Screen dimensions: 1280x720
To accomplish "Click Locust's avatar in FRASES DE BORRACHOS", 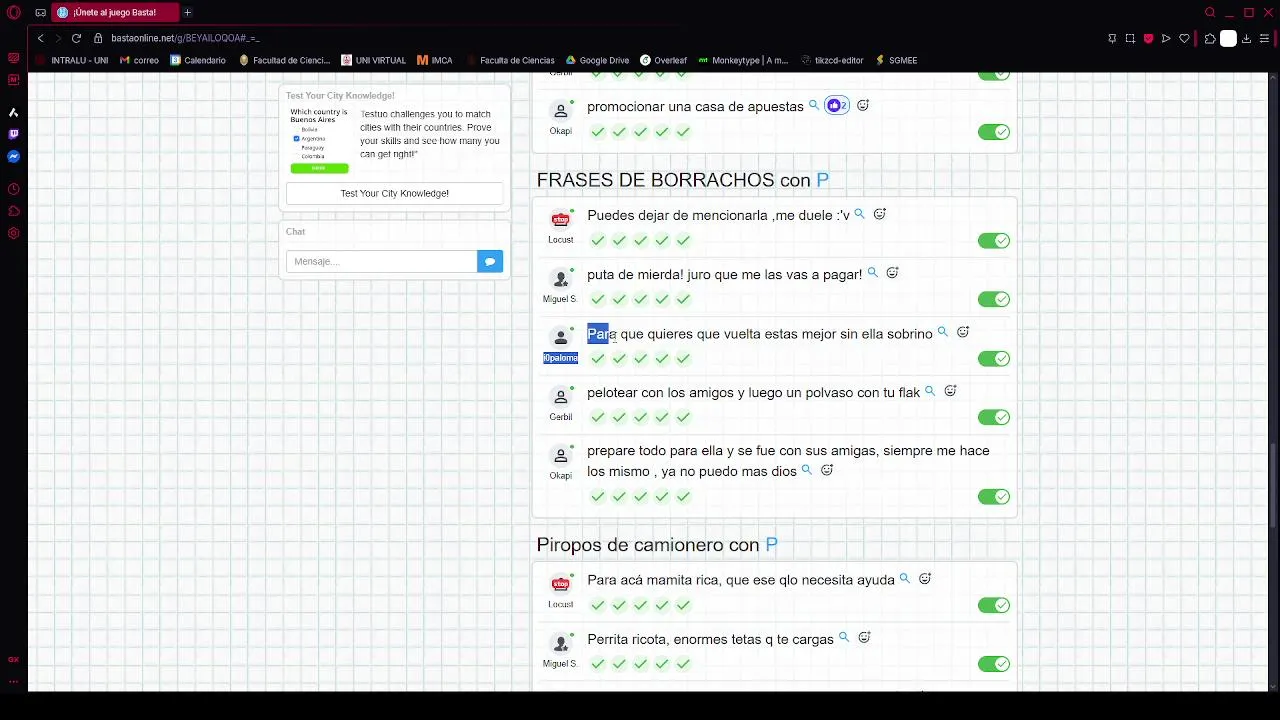I will point(561,220).
